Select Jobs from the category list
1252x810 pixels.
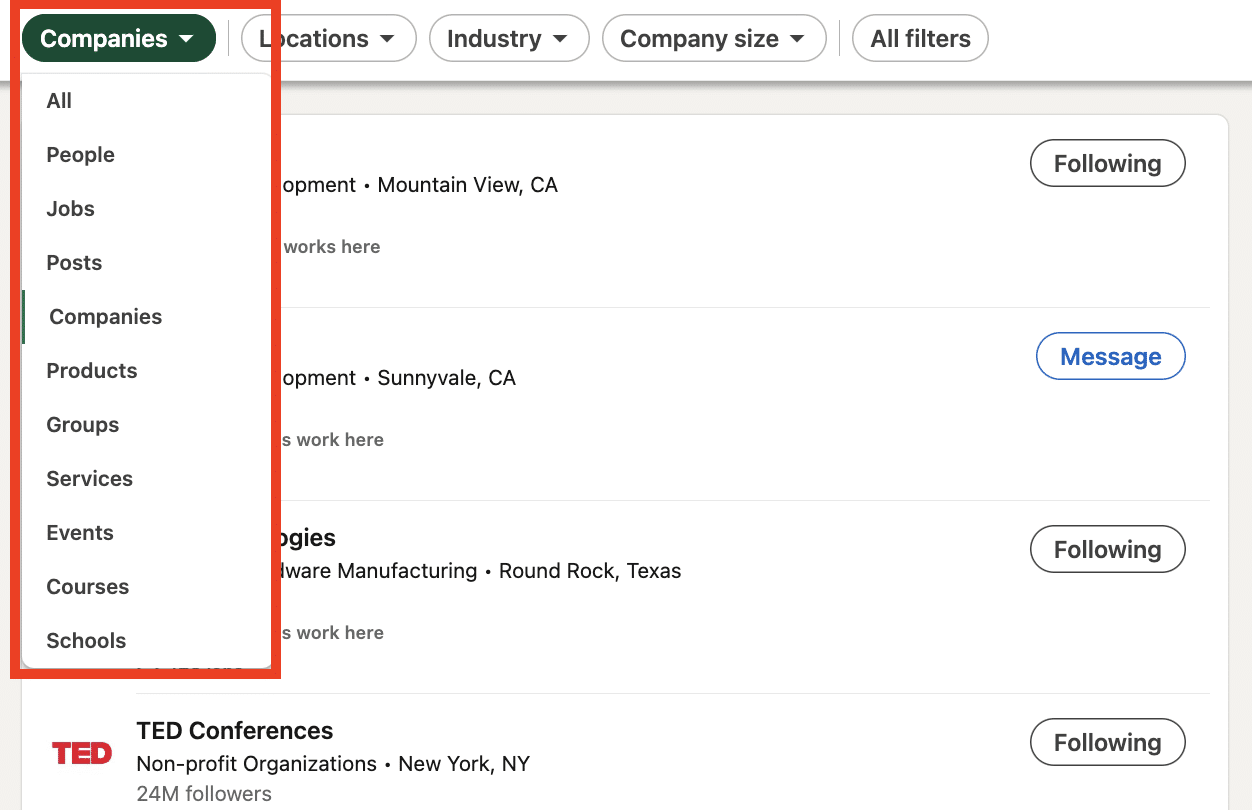click(70, 208)
